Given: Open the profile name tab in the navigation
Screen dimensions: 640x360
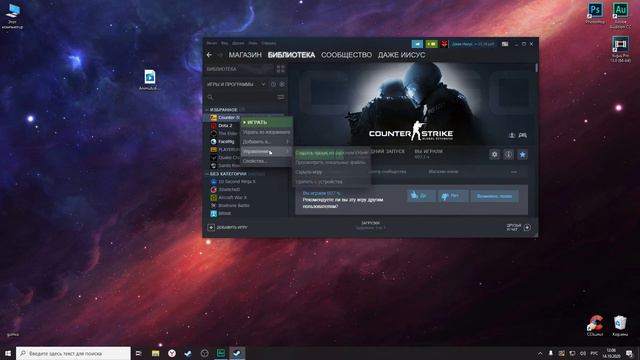Looking at the screenshot, I should [x=401, y=55].
